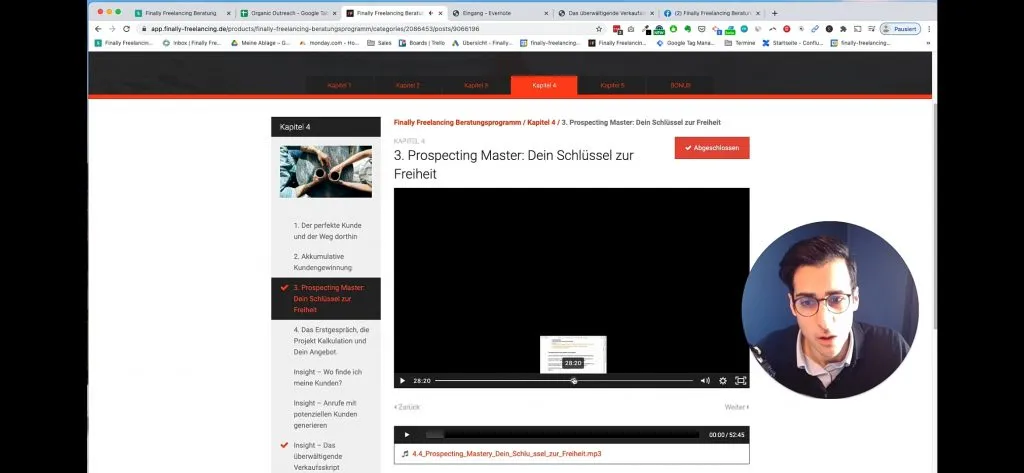The width and height of the screenshot is (1024, 473).
Task: Click the video progress bar
Action: (564, 381)
